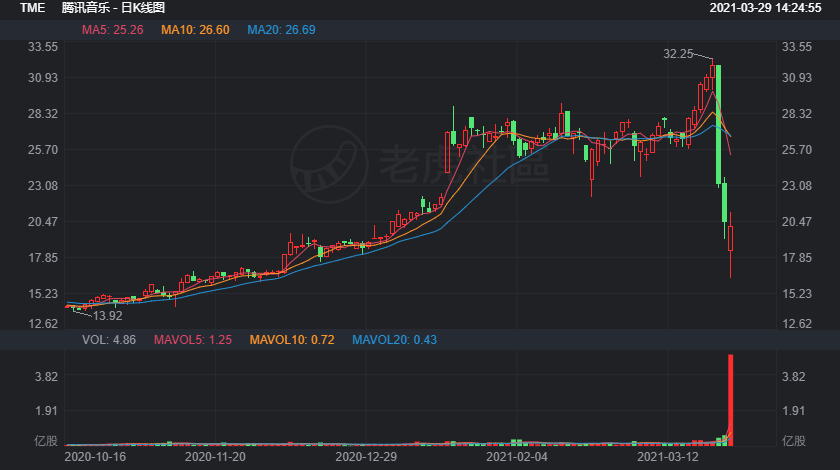Click the 2020-11-20 date axis label
Image resolution: width=840 pixels, height=470 pixels.
click(x=215, y=457)
